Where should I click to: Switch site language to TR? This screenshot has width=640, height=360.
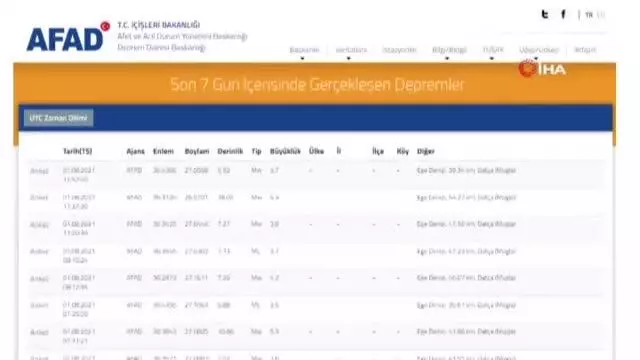[589, 15]
